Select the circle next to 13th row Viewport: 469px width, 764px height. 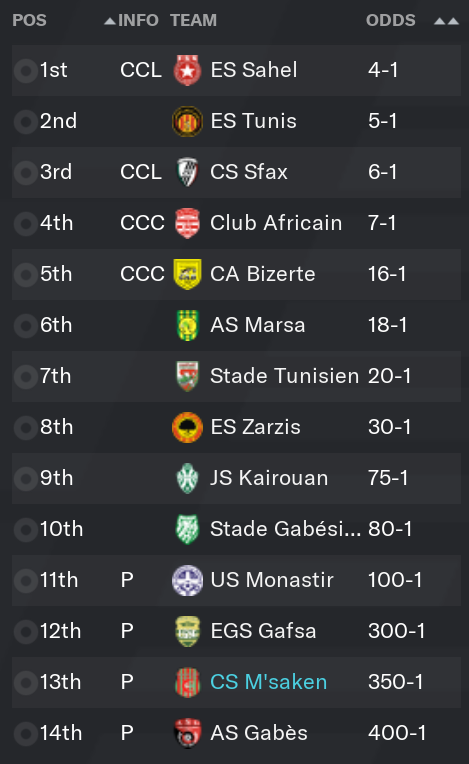coord(25,683)
